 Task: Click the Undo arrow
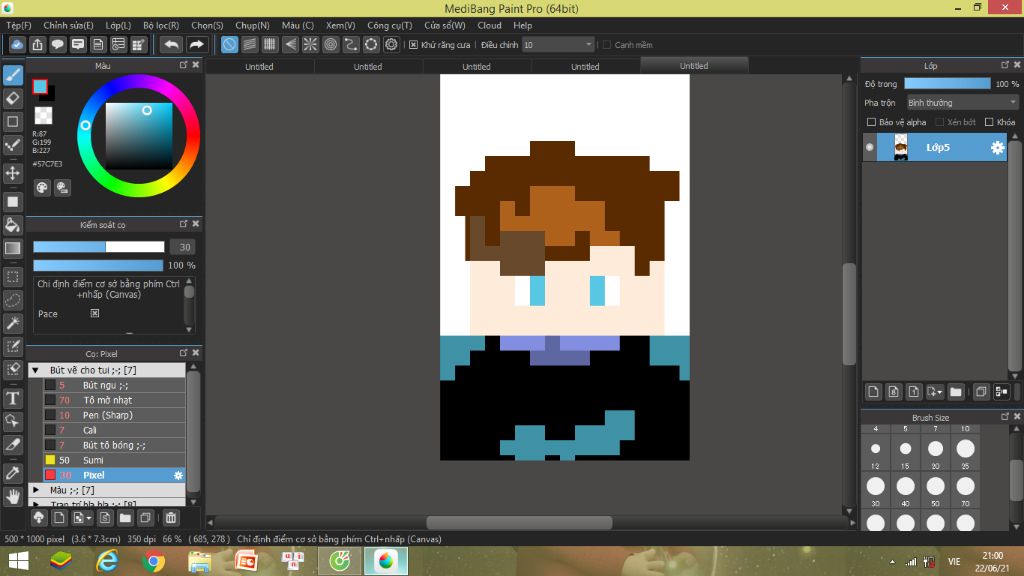171,44
